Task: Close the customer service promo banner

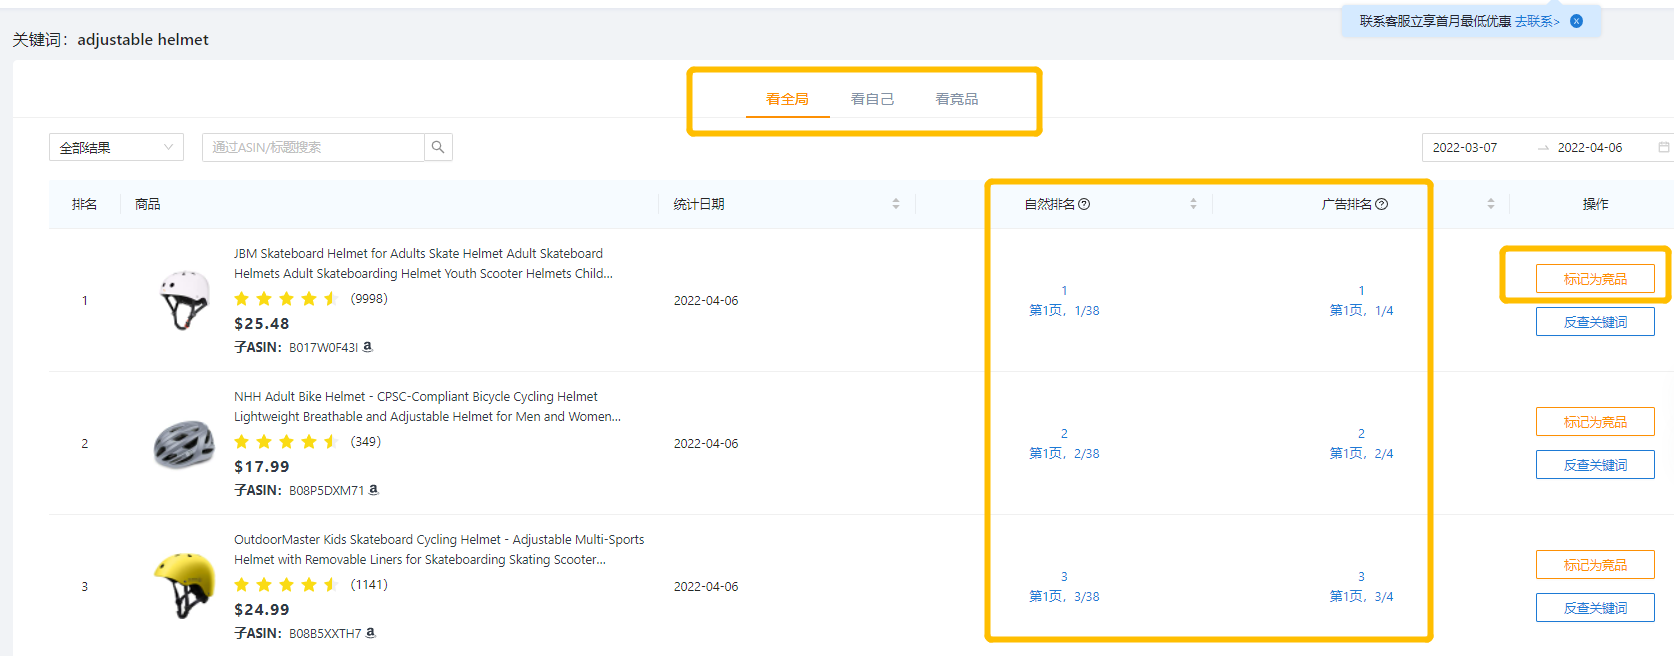Action: click(1577, 21)
